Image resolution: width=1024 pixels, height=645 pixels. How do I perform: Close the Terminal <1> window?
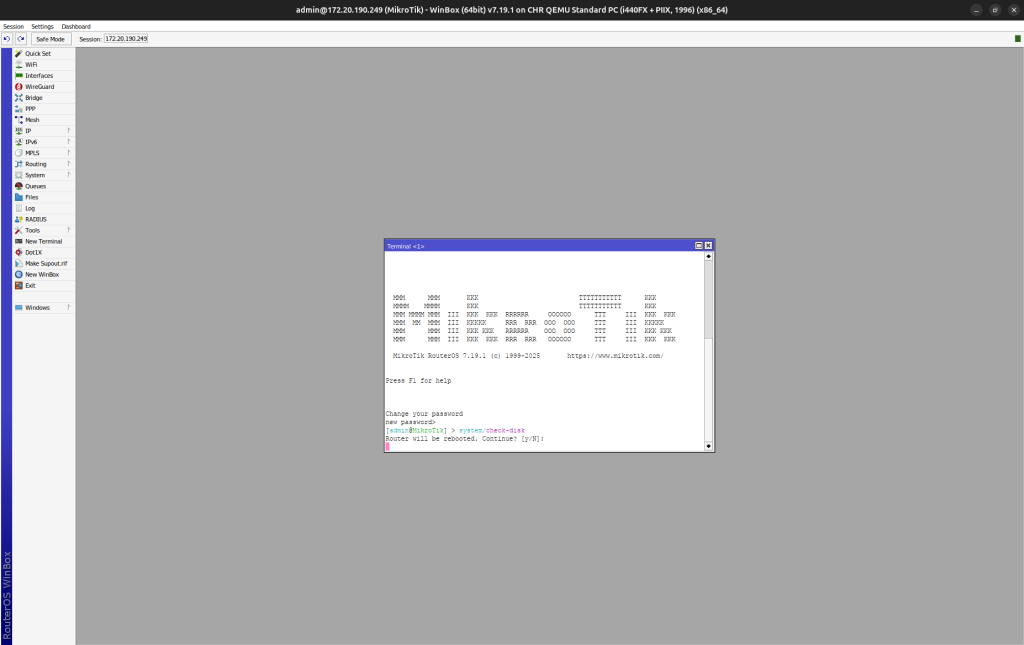[x=708, y=245]
